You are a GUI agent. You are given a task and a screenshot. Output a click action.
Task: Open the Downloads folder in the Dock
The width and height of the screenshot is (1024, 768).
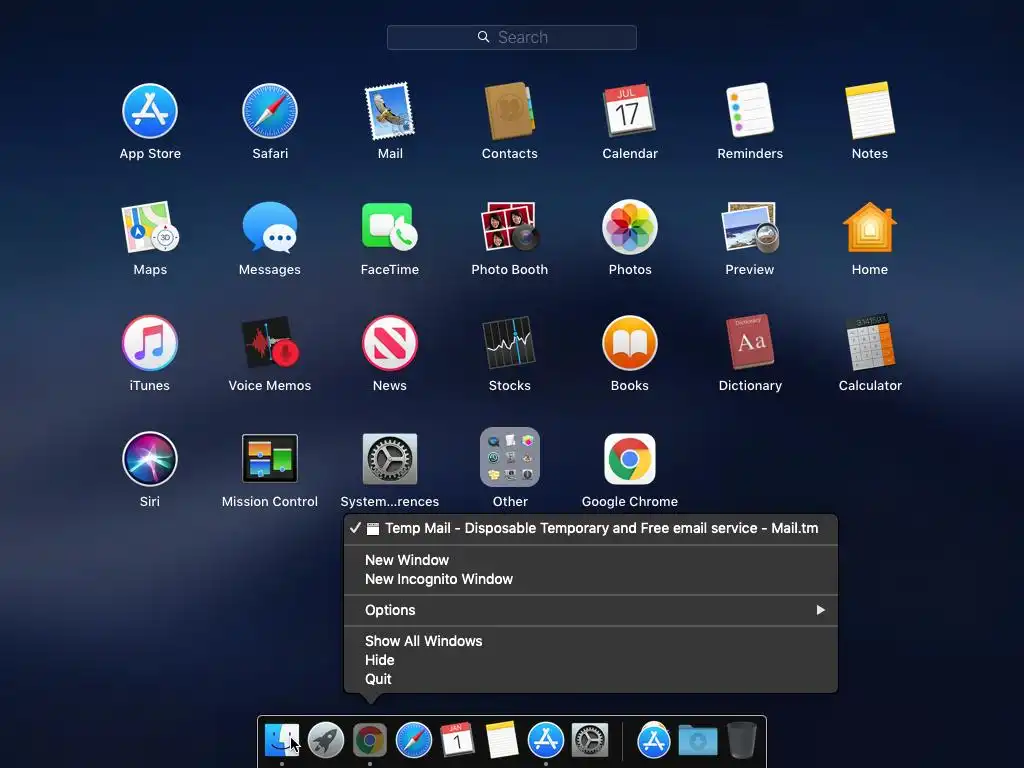click(x=697, y=741)
